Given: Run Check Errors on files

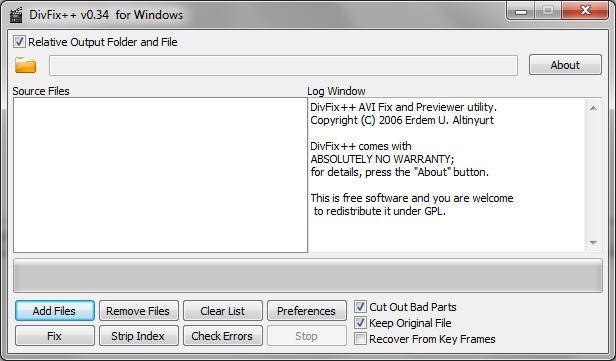Looking at the screenshot, I should pyautogui.click(x=223, y=336).
